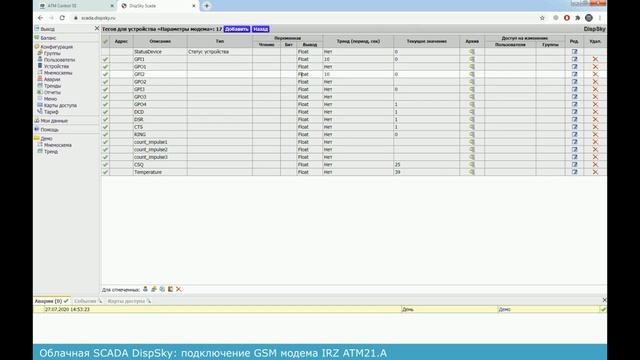Open Аварии in sidebar

(52, 80)
